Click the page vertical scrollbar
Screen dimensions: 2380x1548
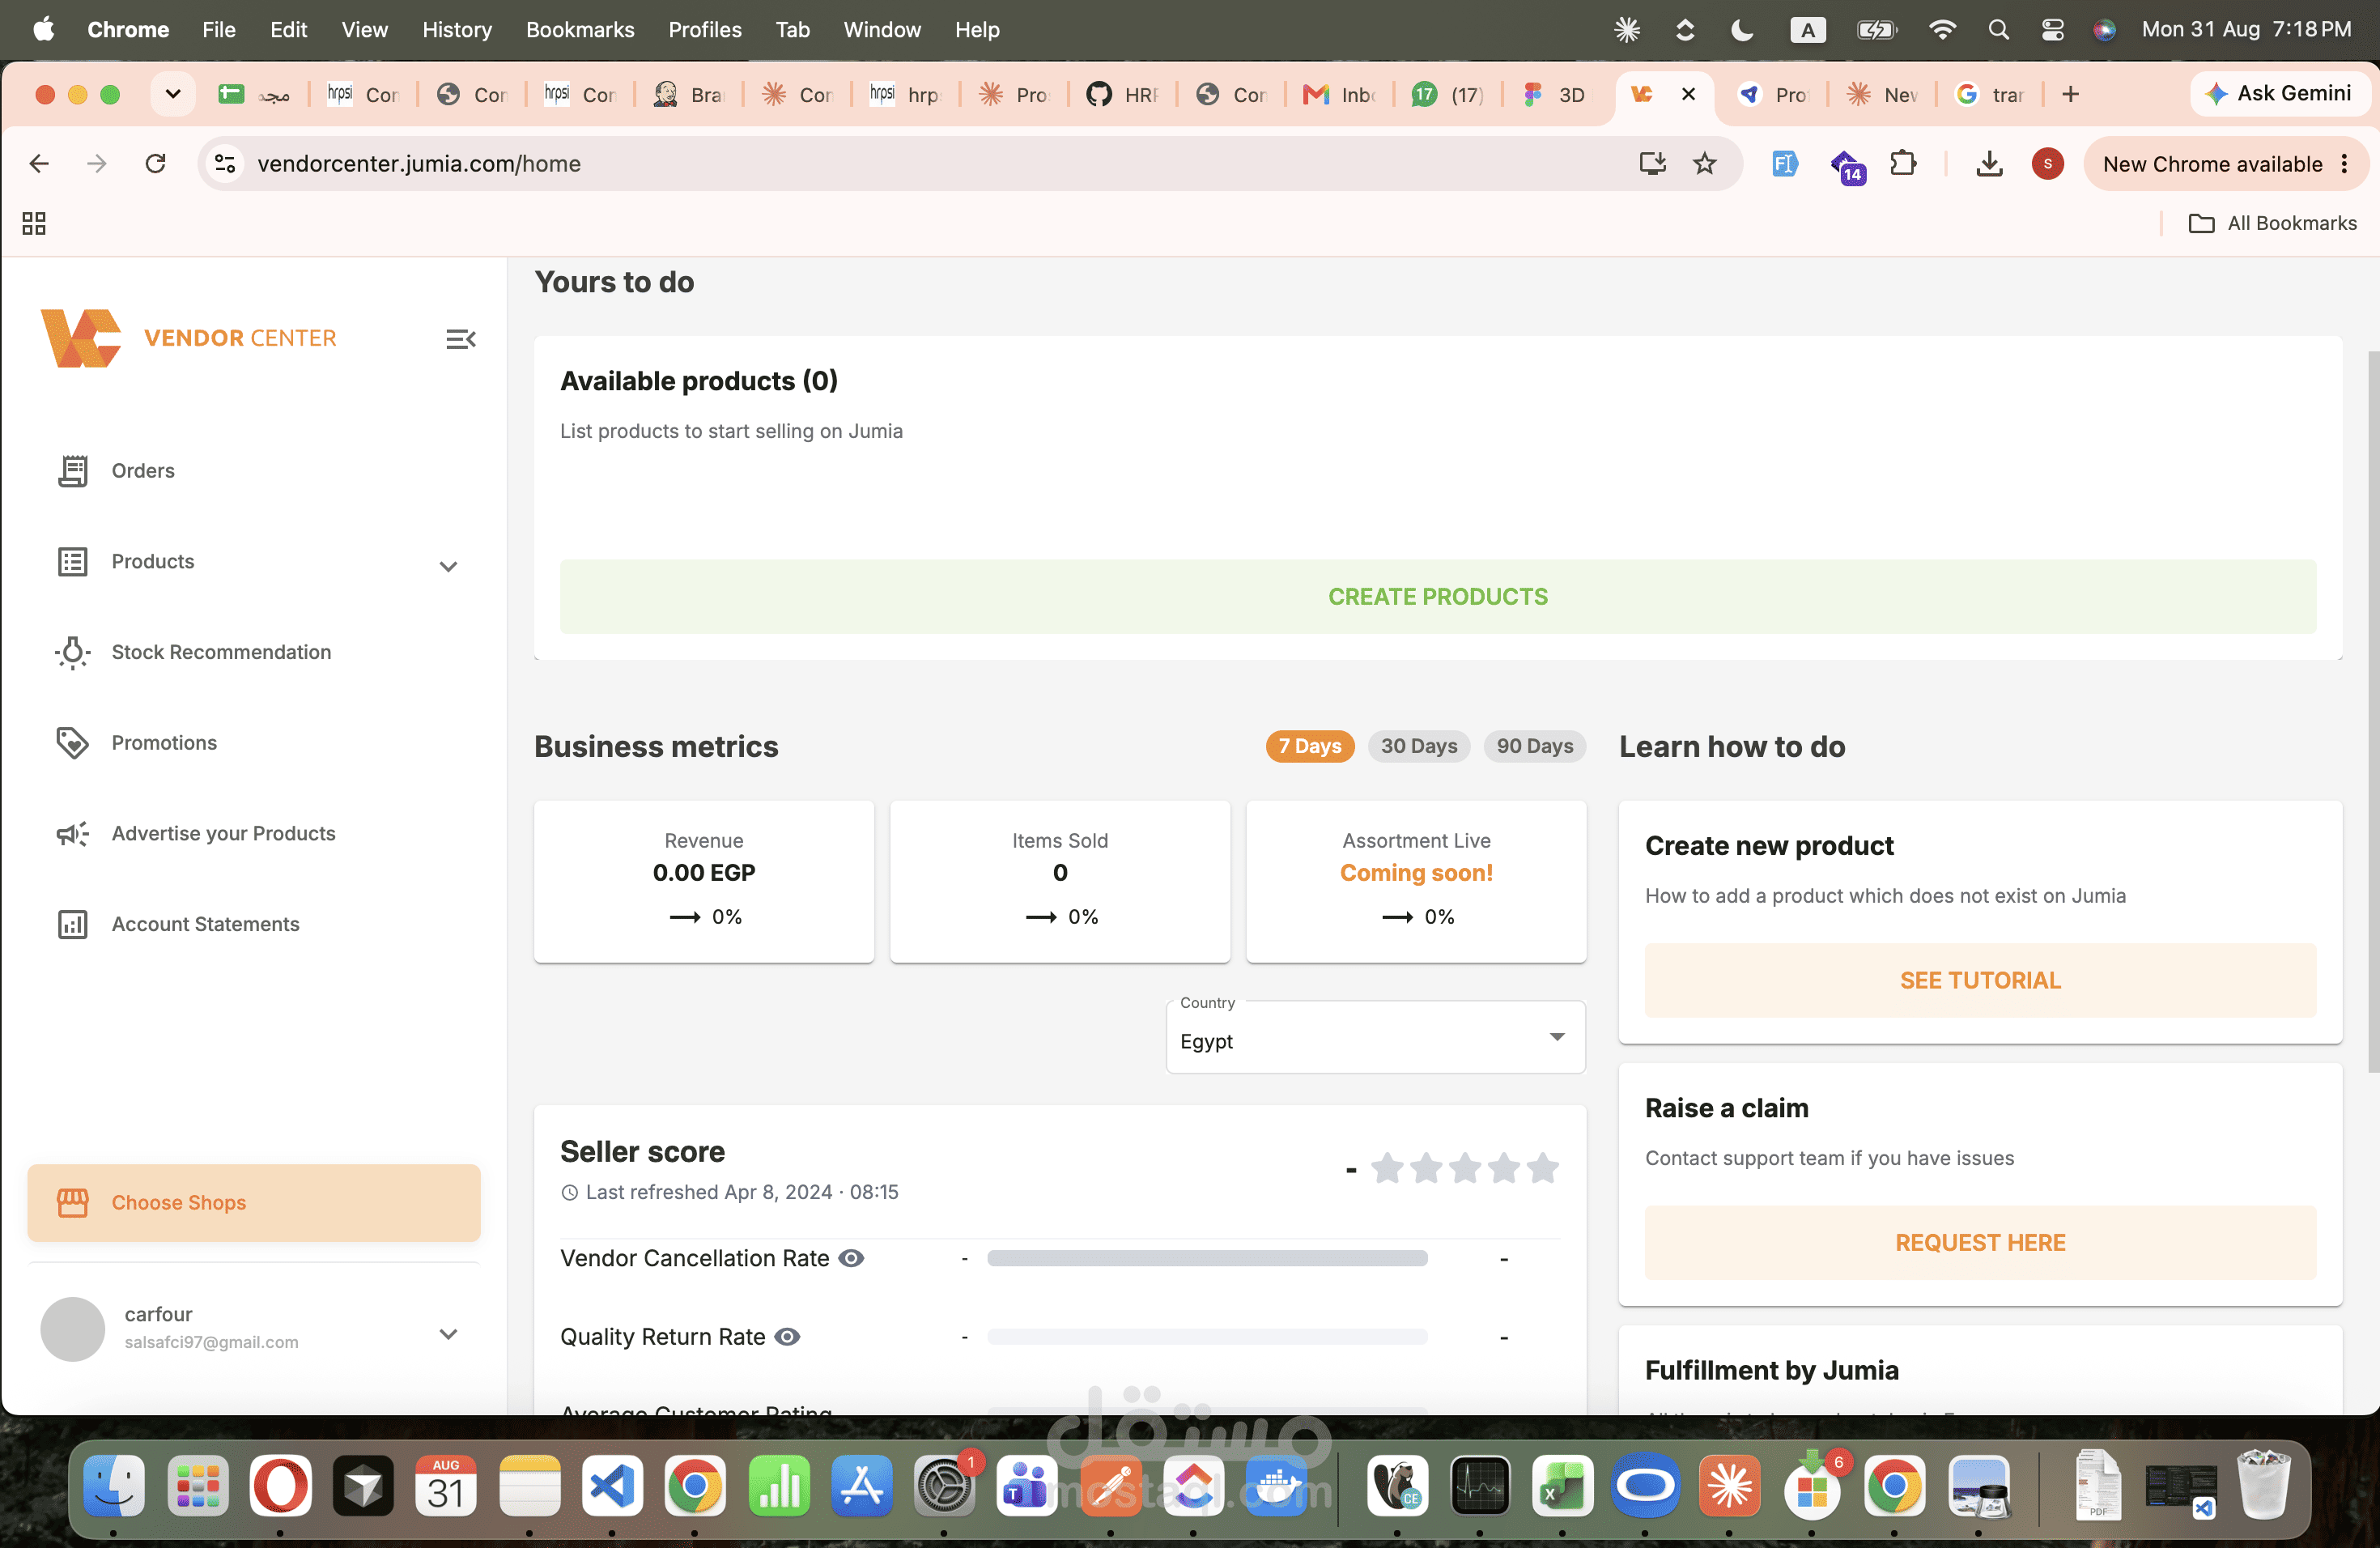2373,710
